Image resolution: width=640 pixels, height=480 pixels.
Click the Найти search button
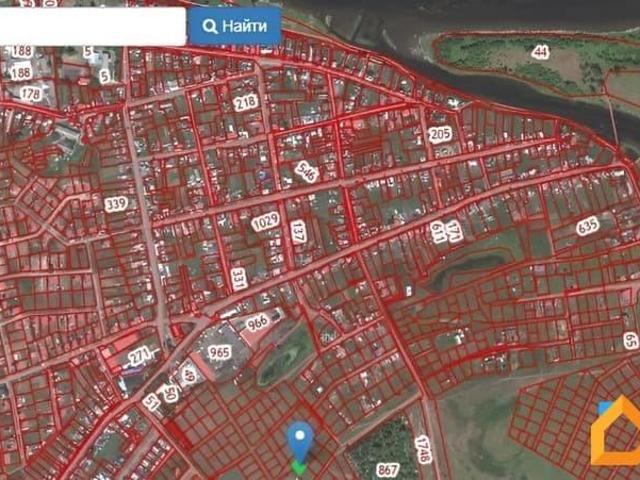(235, 26)
